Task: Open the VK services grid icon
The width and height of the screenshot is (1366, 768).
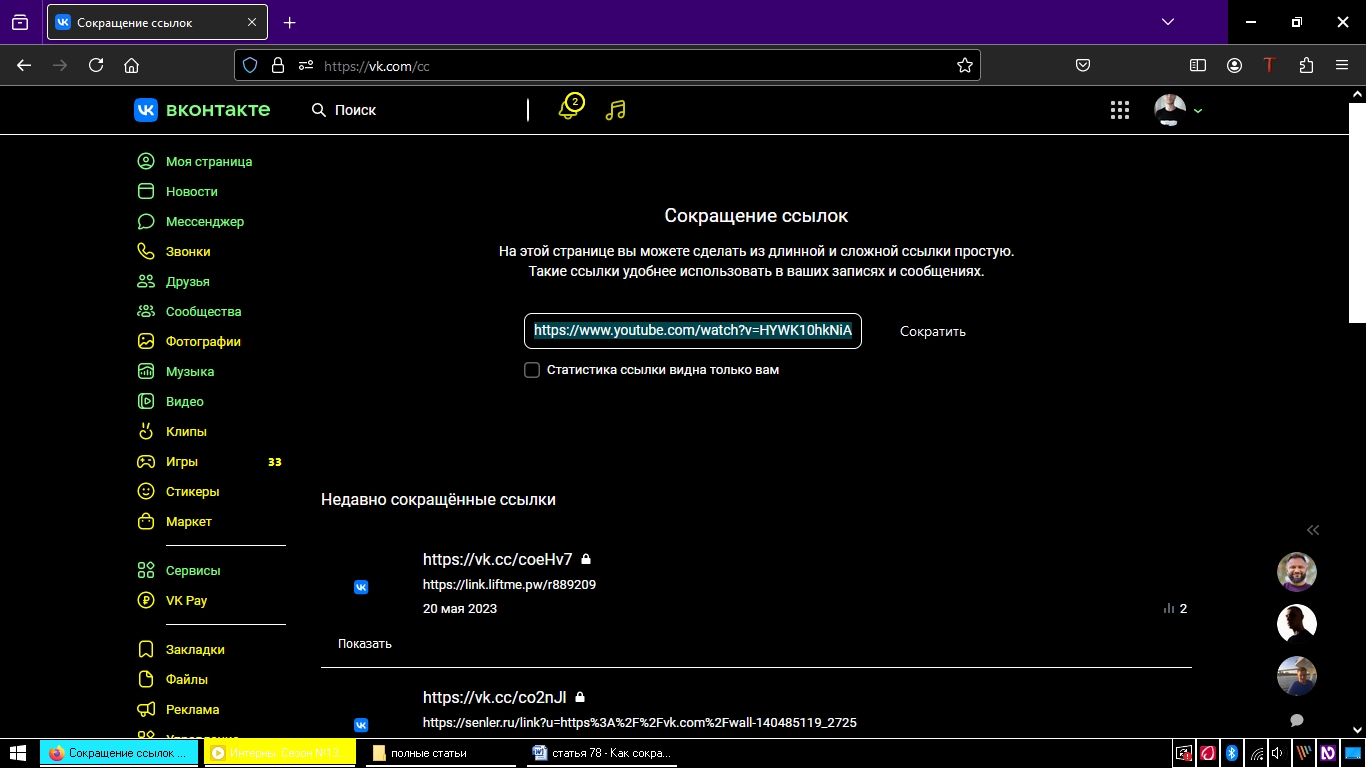Action: pyautogui.click(x=1120, y=110)
